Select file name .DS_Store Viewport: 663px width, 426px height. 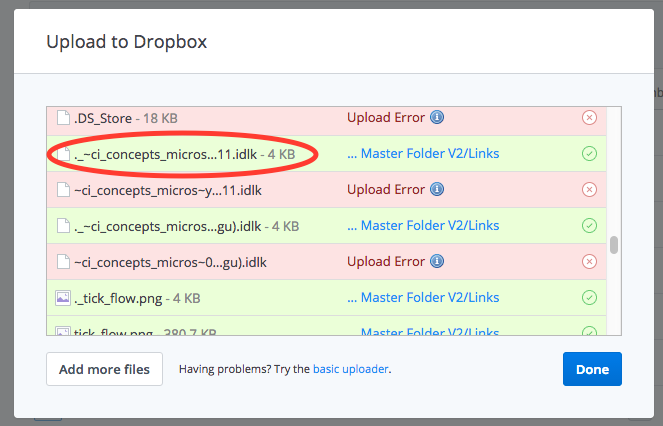(103, 118)
